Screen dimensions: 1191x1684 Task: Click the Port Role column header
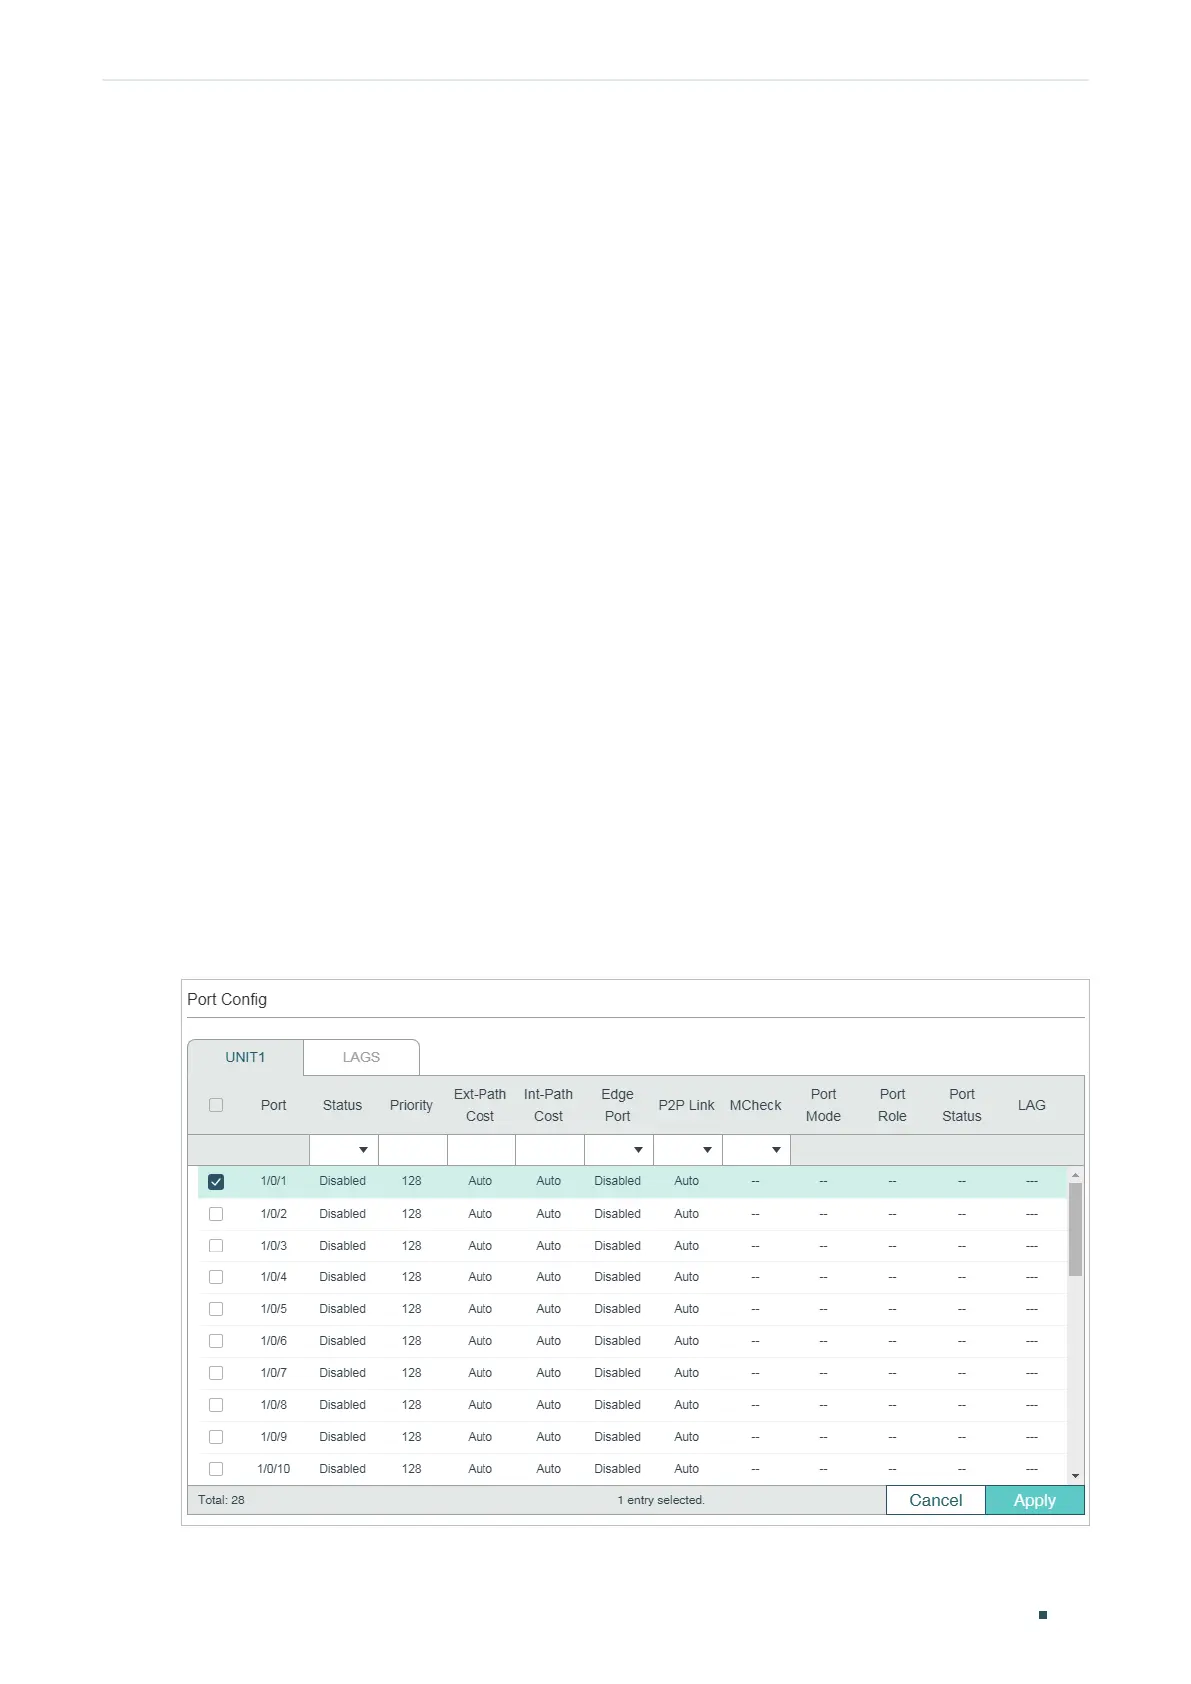click(x=892, y=1105)
